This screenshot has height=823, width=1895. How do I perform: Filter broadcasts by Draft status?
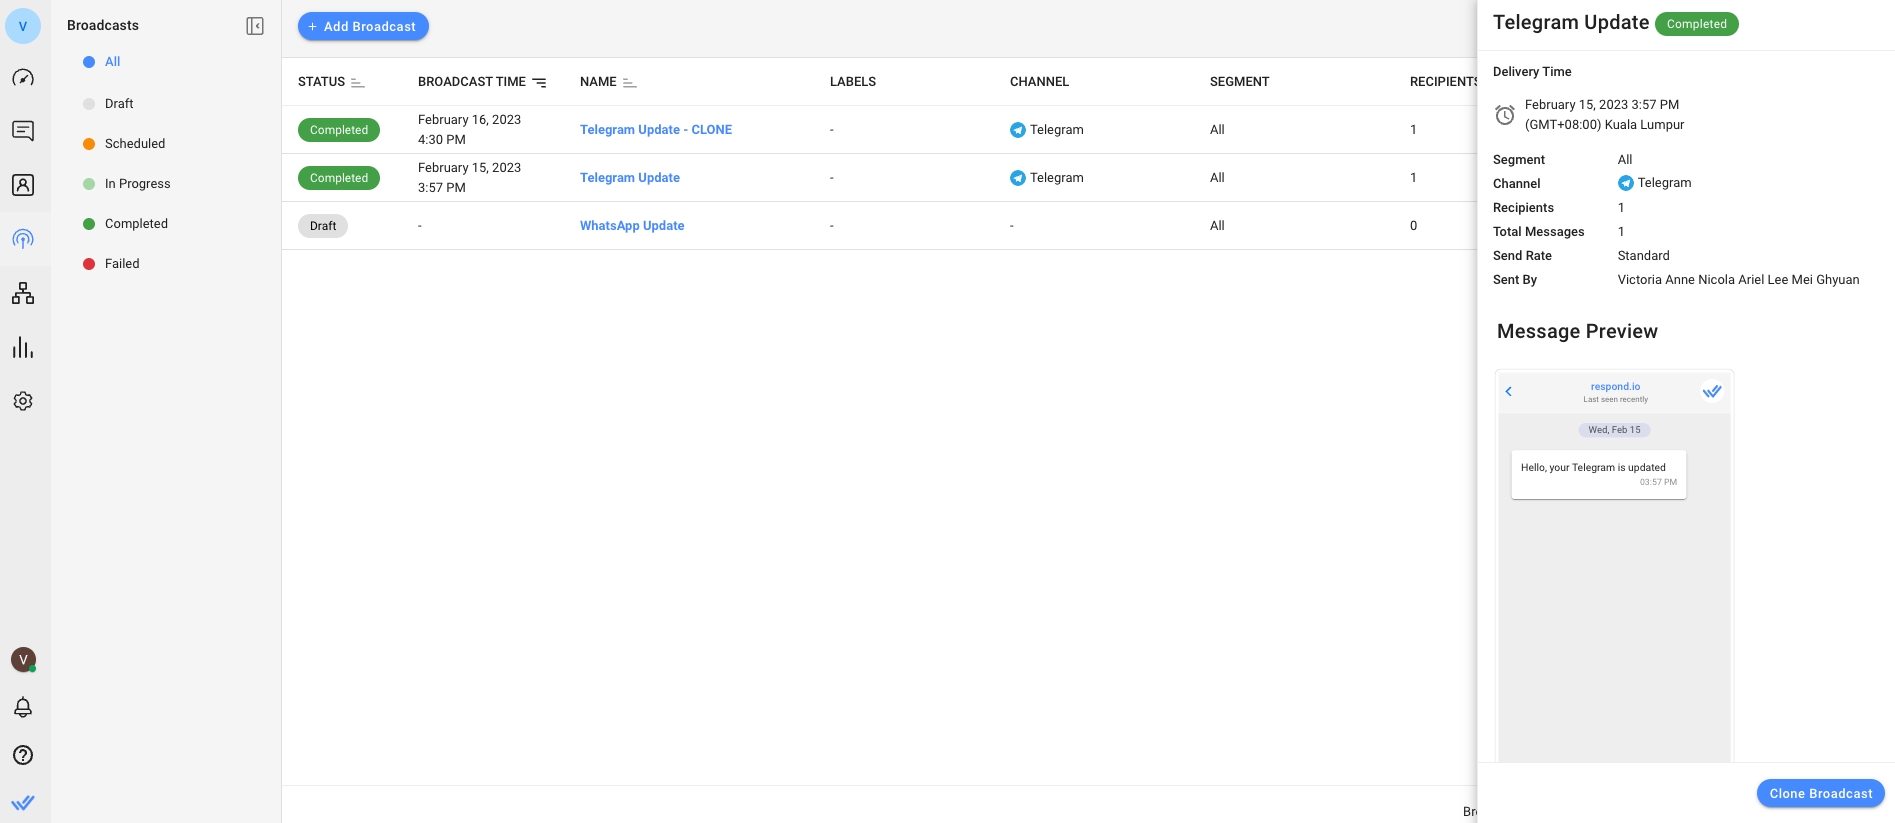pyautogui.click(x=119, y=104)
